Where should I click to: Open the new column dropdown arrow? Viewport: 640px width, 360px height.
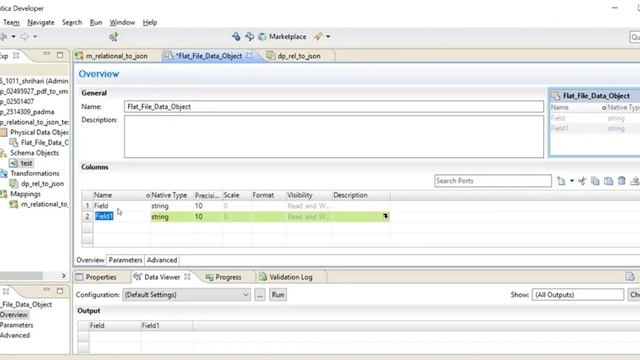pyautogui.click(x=572, y=181)
